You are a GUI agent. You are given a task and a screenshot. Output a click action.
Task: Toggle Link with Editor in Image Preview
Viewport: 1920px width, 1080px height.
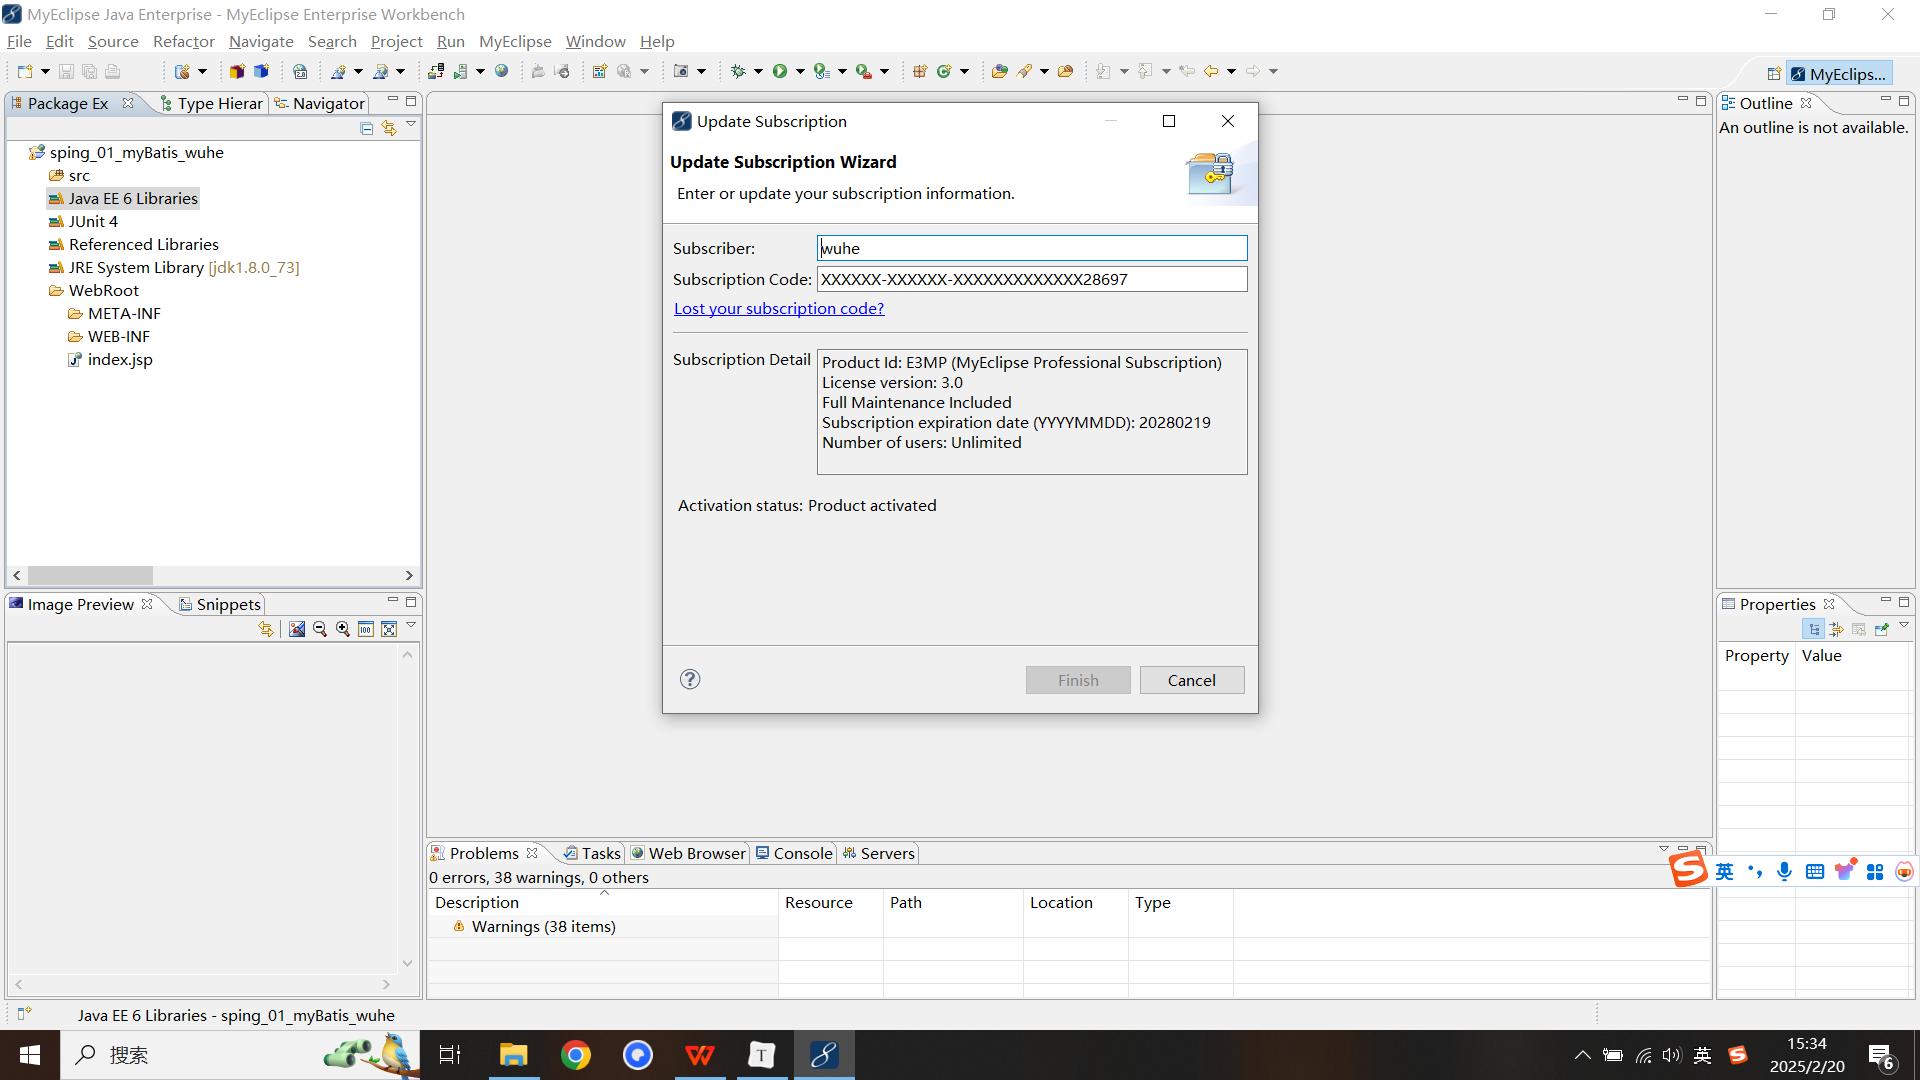[266, 629]
